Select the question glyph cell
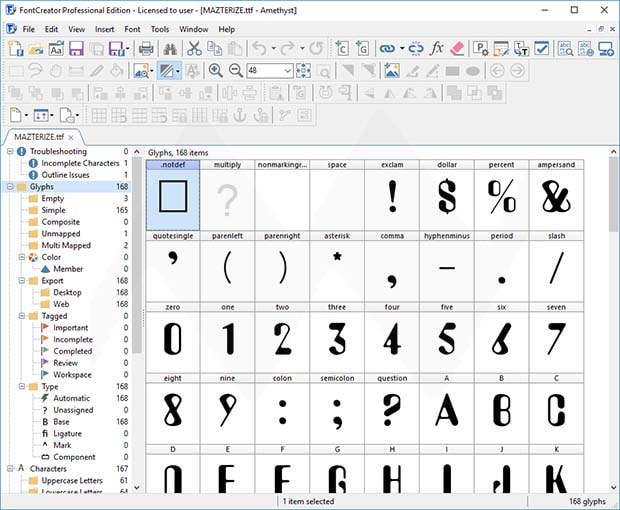The height and width of the screenshot is (510, 620). click(x=392, y=409)
